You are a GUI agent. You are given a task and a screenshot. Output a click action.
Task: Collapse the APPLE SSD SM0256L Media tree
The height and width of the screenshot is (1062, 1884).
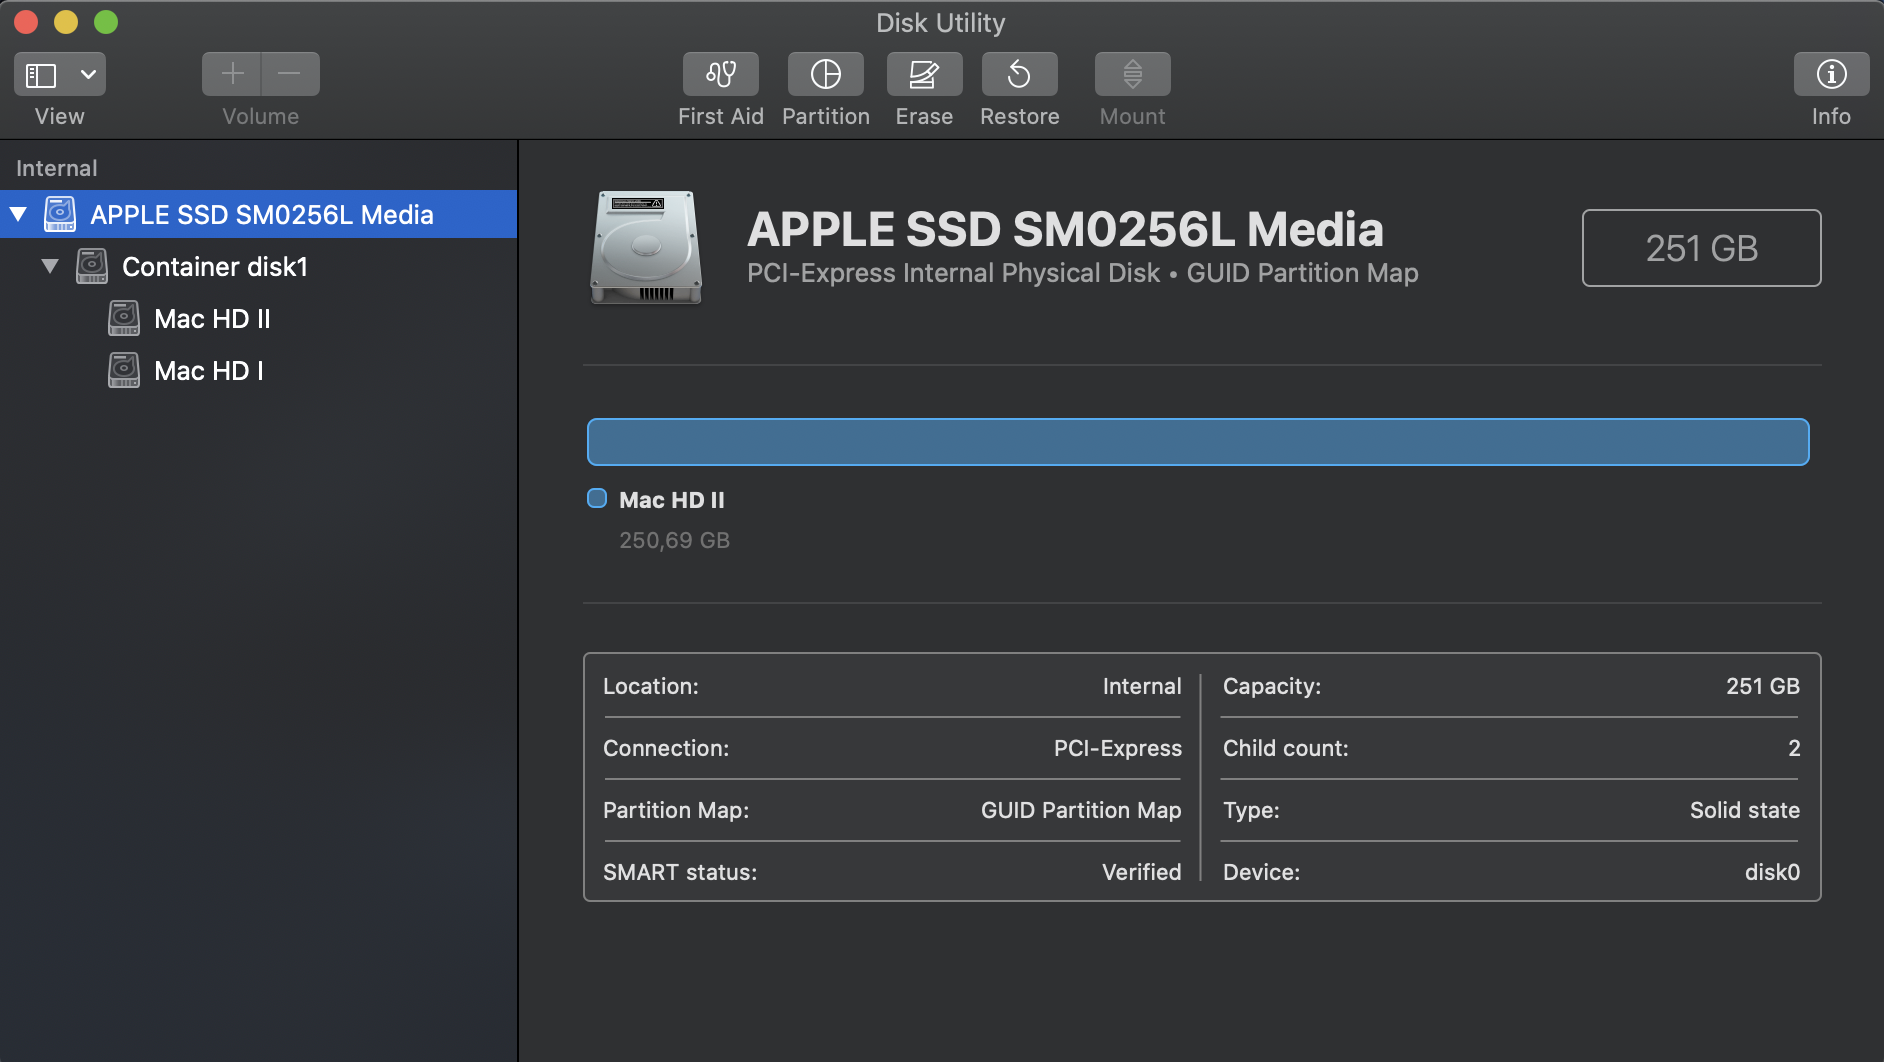tap(18, 214)
